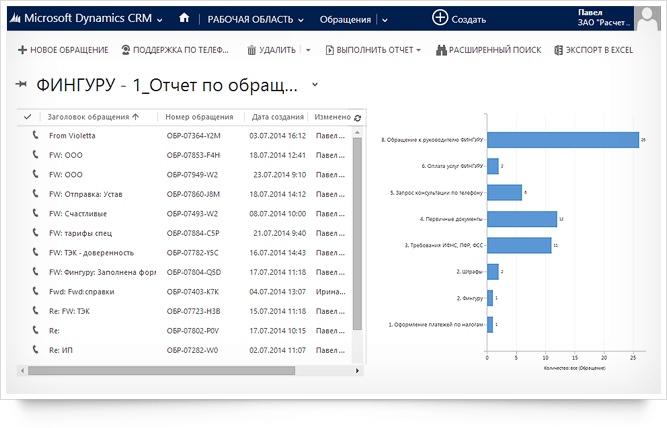Sort by Заголовок обращения column
The image size is (667, 428).
point(93,117)
